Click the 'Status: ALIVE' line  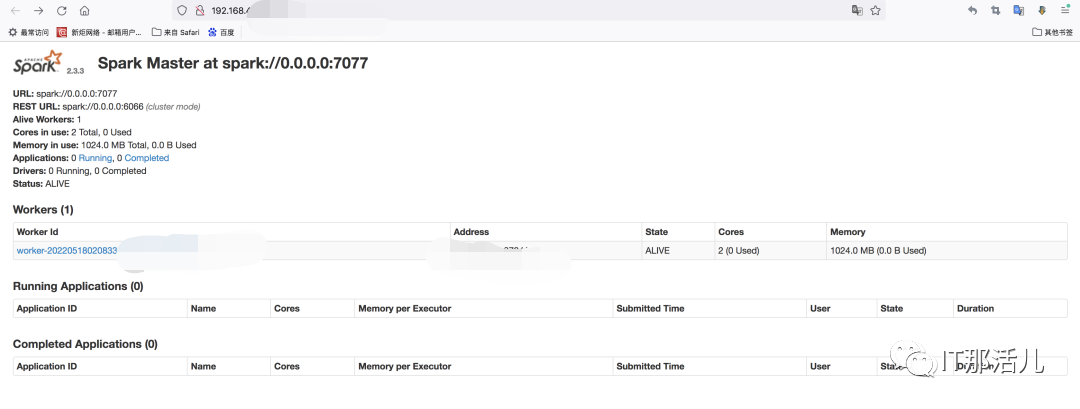41,184
